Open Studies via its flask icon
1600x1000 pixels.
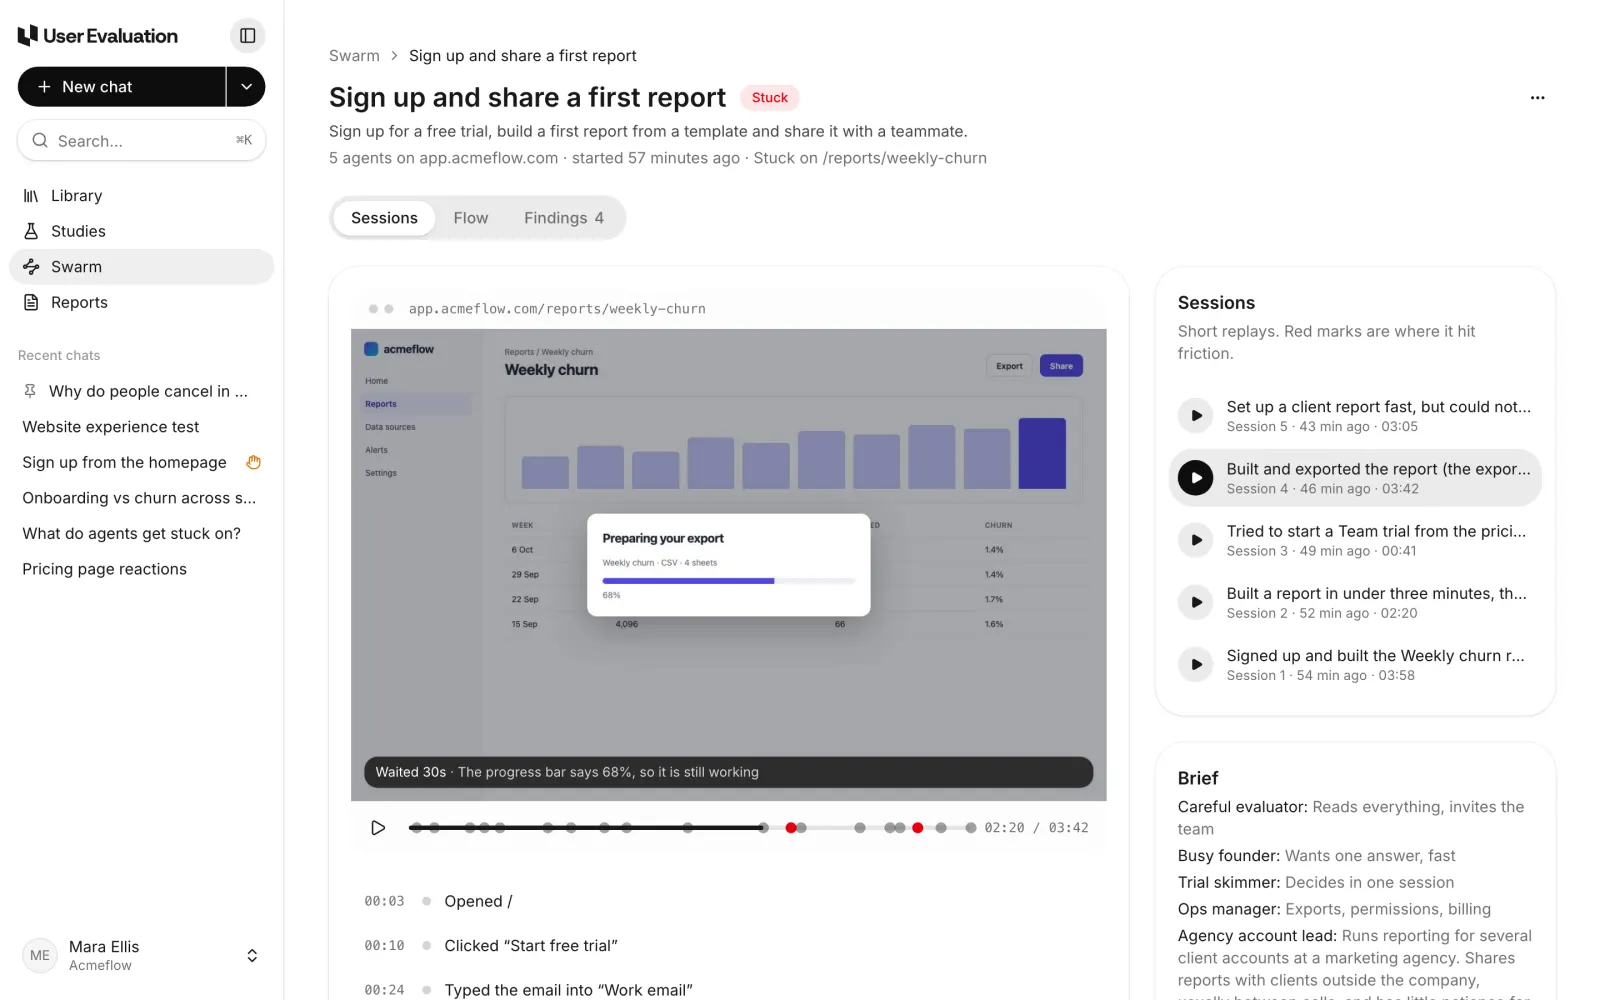pos(31,231)
